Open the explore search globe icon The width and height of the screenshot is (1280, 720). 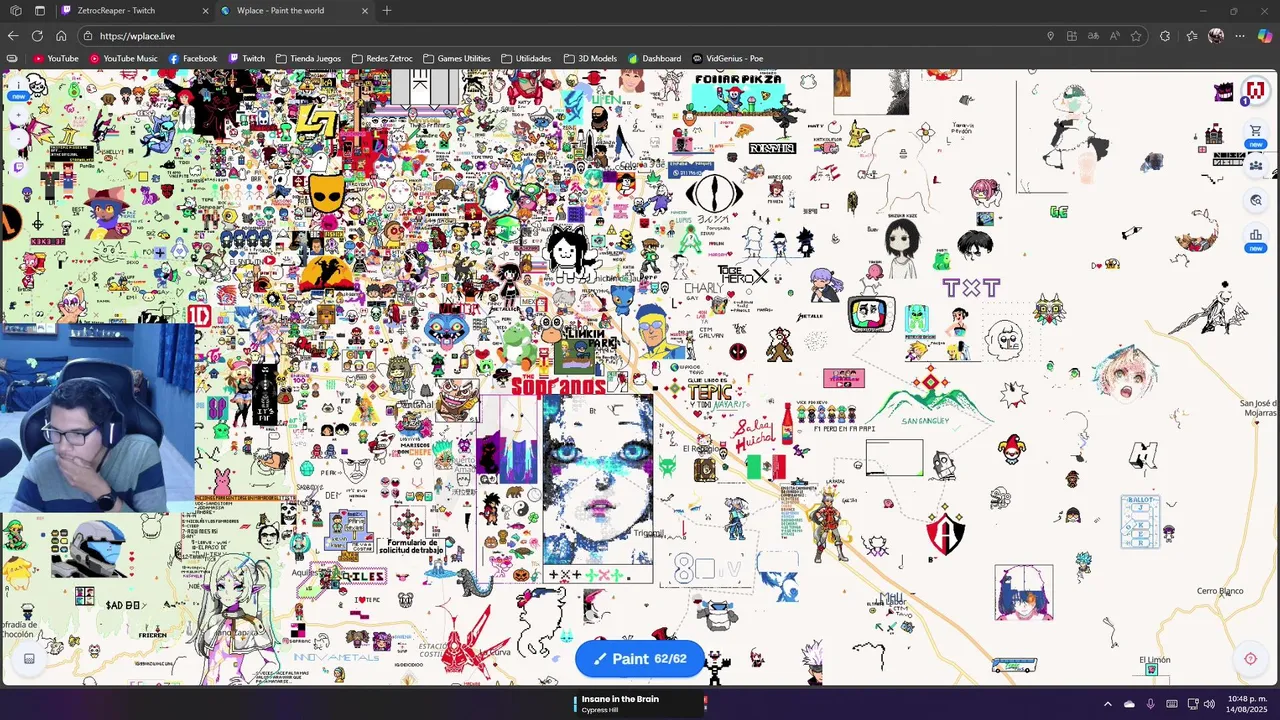click(1255, 201)
